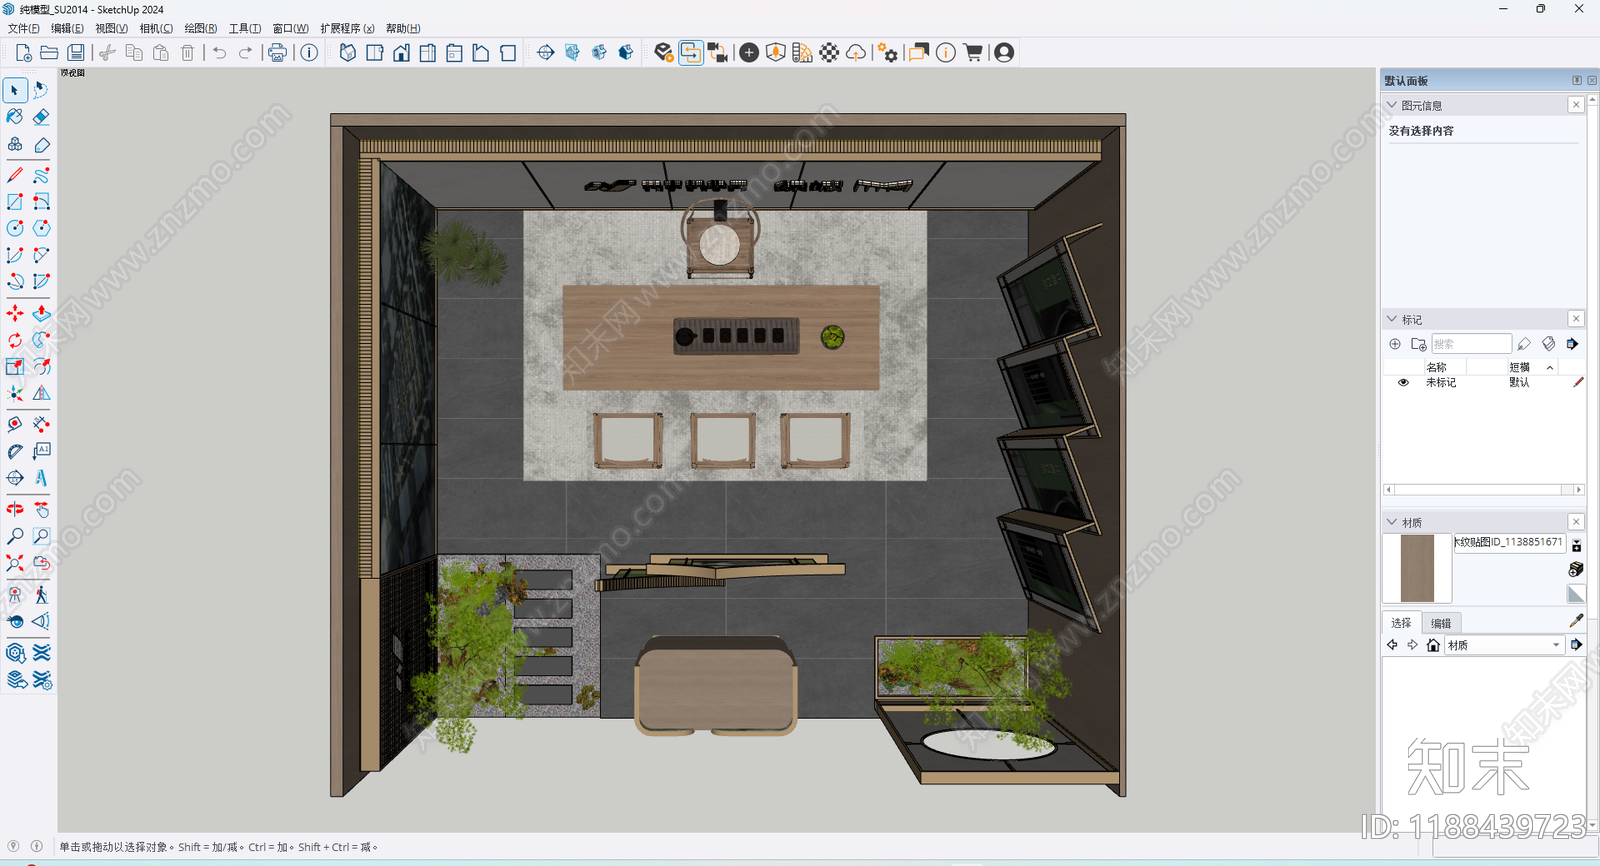The width and height of the screenshot is (1600, 866).
Task: Open the 扩展程序(x) menu
Action: click(x=347, y=28)
